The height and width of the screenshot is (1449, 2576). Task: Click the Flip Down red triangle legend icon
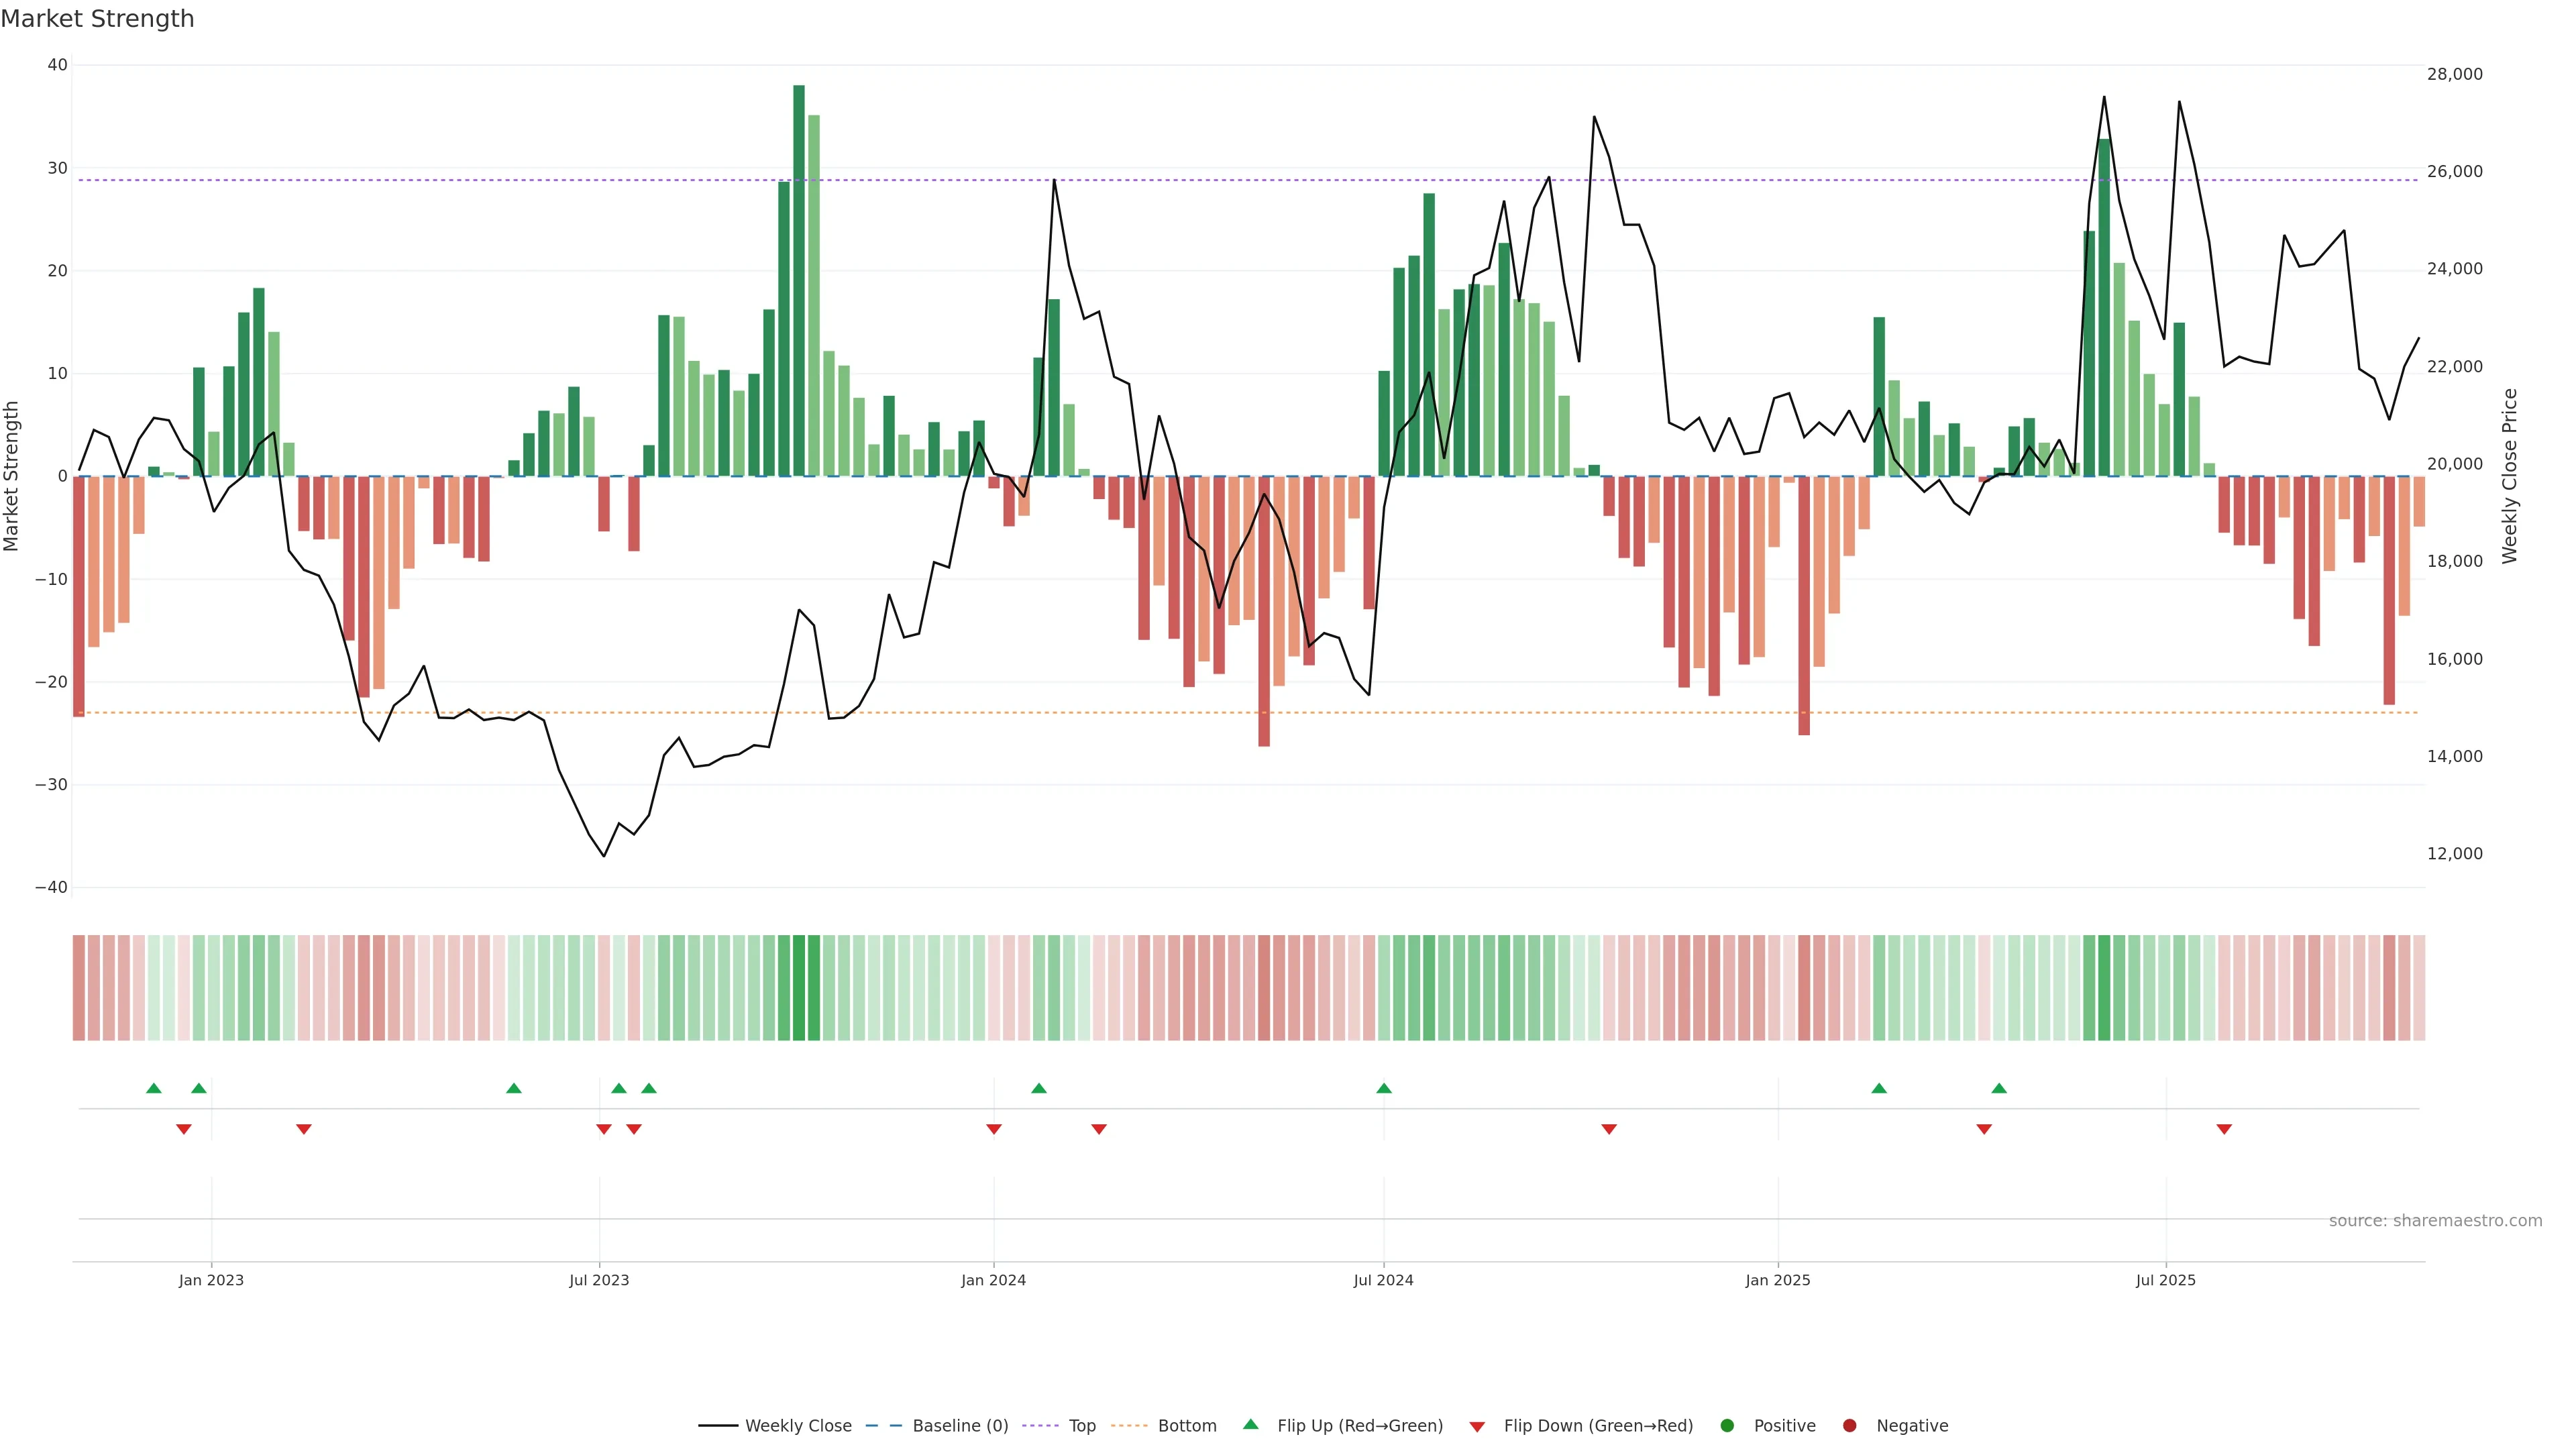coord(1477,1427)
